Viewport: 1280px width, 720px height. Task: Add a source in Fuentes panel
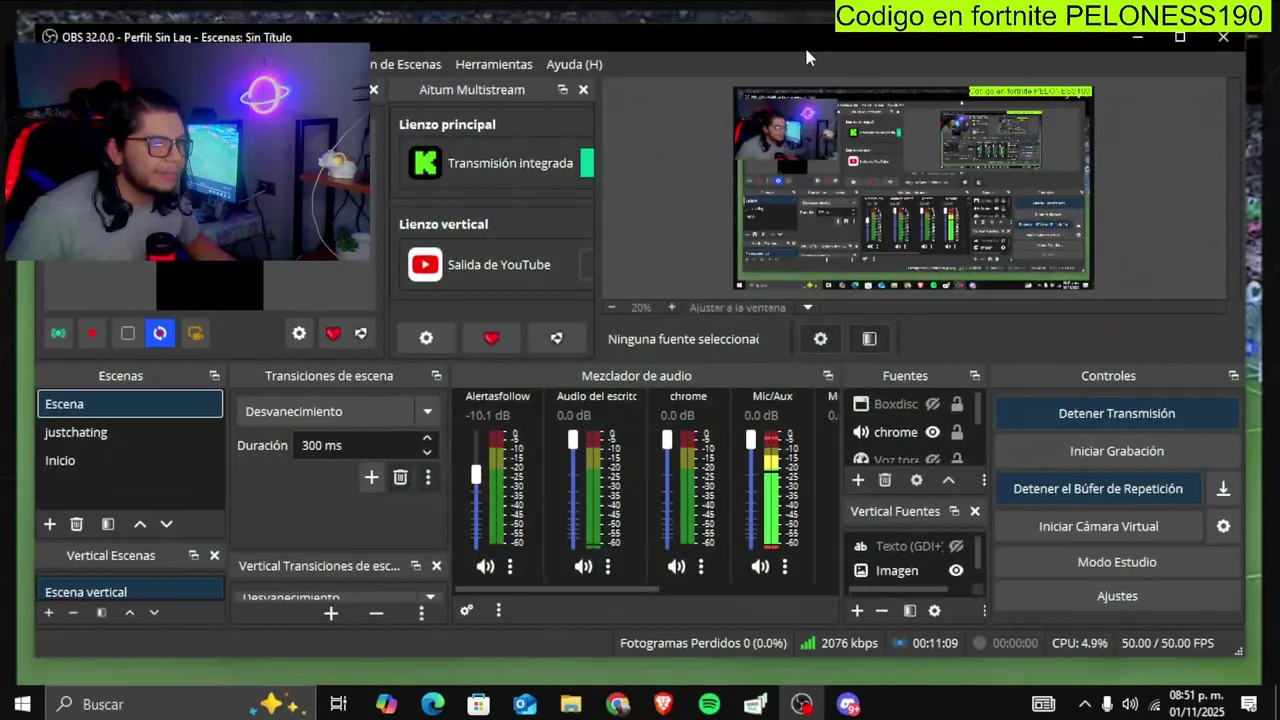point(857,481)
